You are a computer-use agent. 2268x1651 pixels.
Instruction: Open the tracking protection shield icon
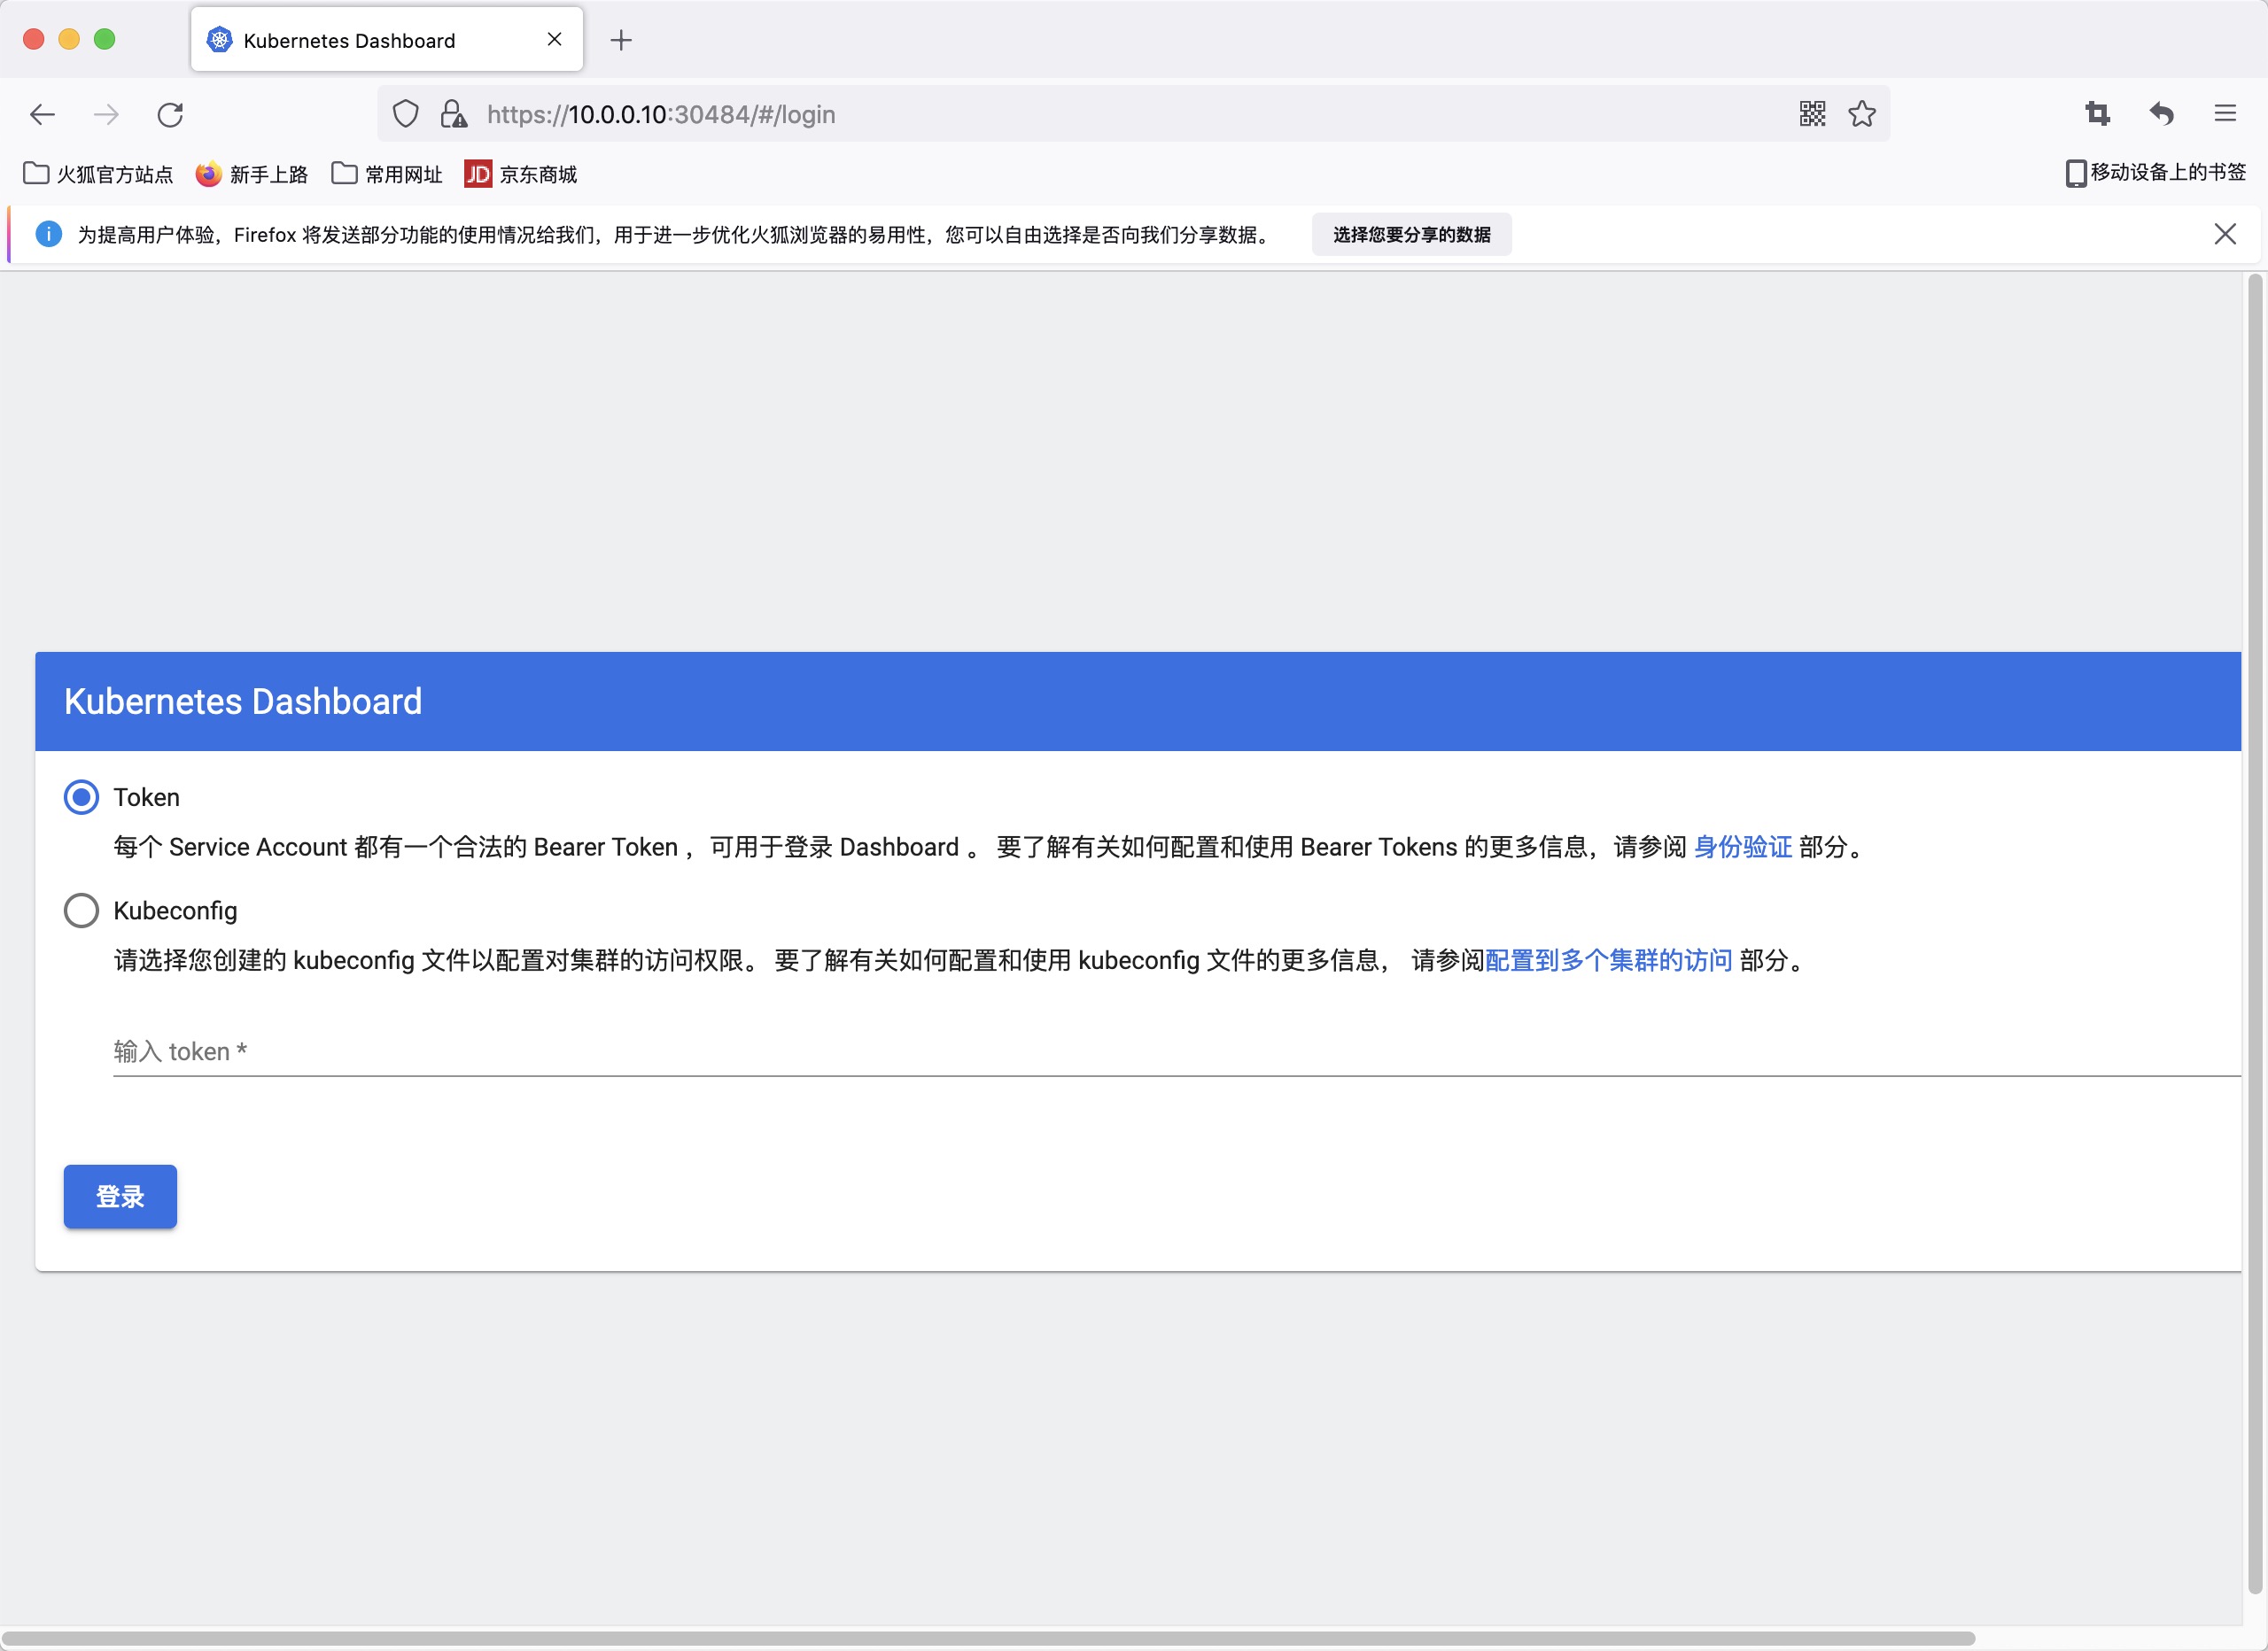pos(405,114)
